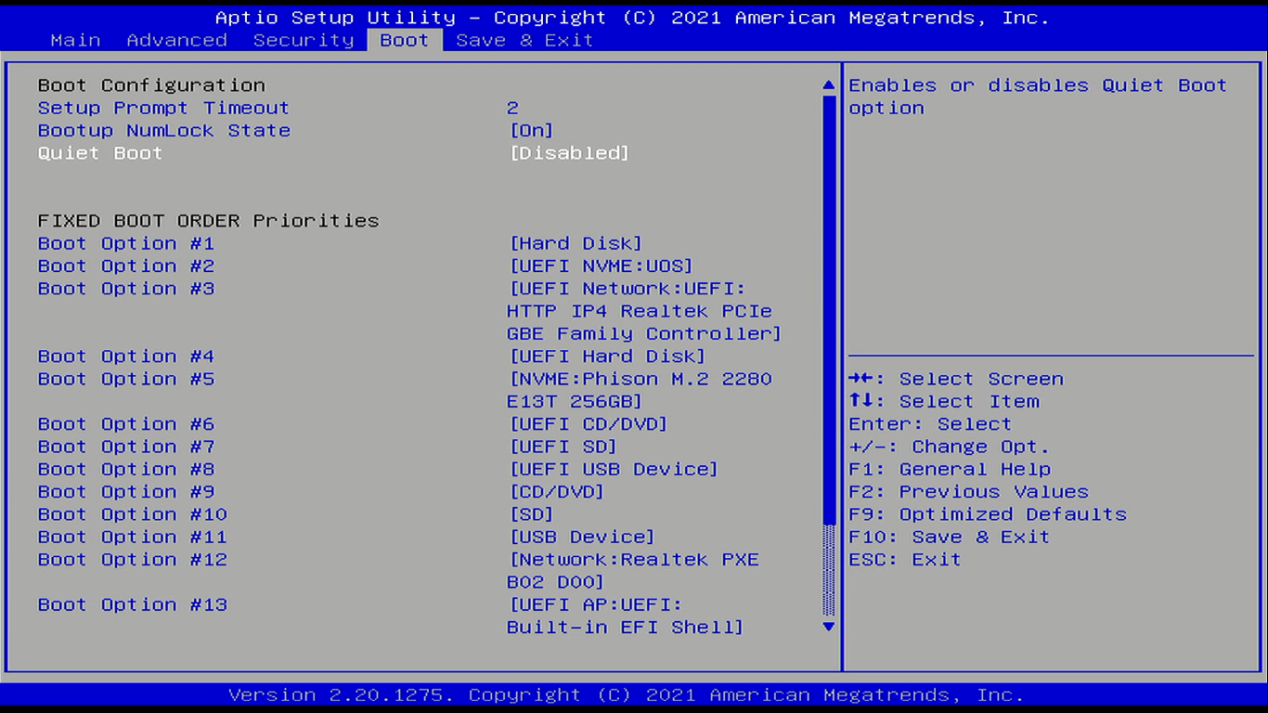Select the Boot tab
Image resolution: width=1268 pixels, height=713 pixels.
404,40
